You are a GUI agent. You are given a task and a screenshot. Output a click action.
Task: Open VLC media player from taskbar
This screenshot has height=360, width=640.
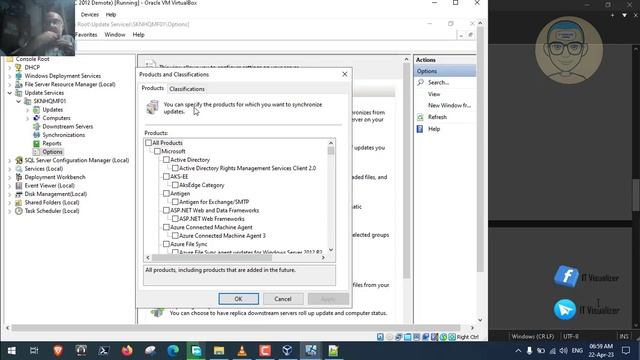242,350
